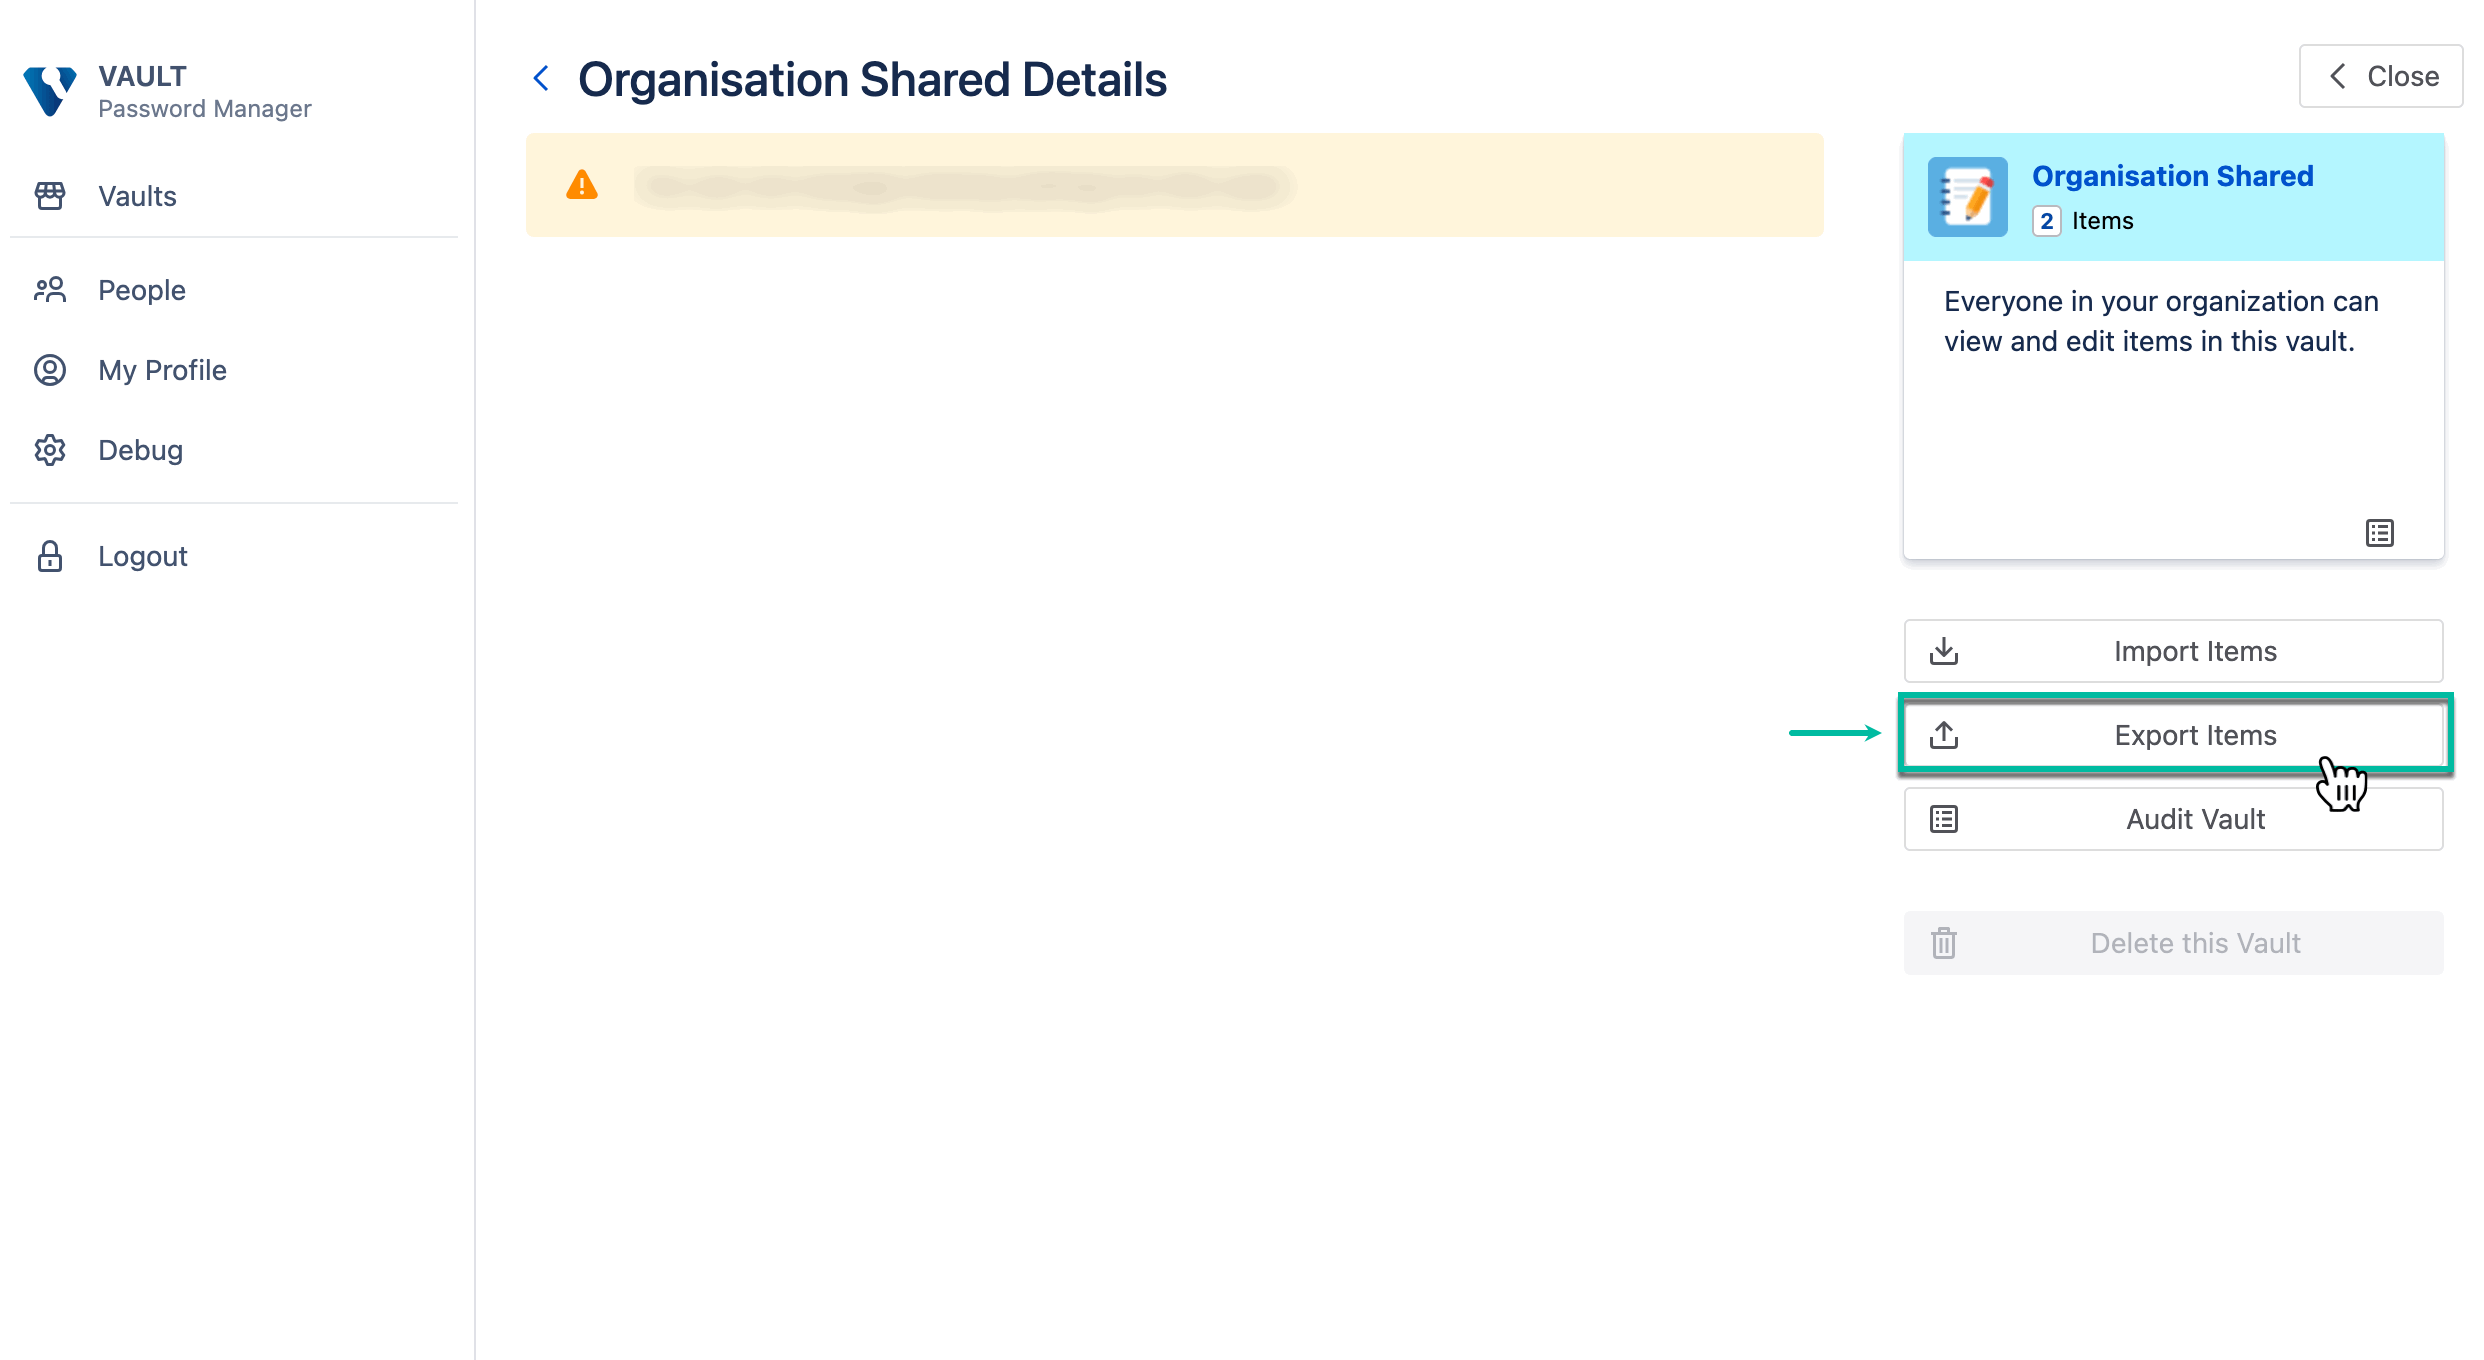Click the People group icon
Viewport: 2484px width, 1360px height.
[x=50, y=290]
